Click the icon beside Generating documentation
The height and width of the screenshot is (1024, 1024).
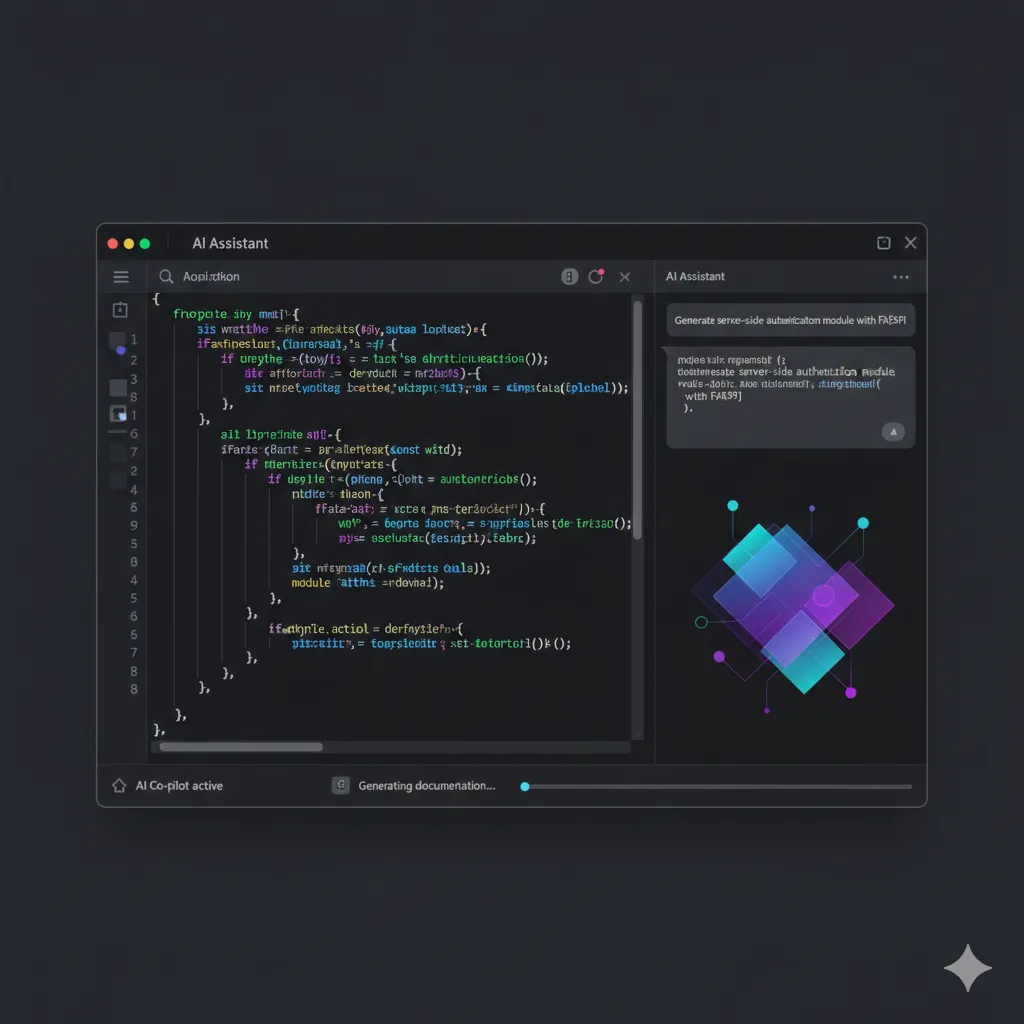(x=340, y=786)
